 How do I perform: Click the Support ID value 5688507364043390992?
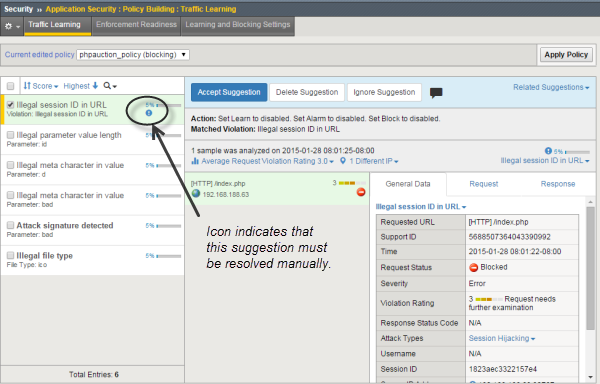(x=509, y=237)
